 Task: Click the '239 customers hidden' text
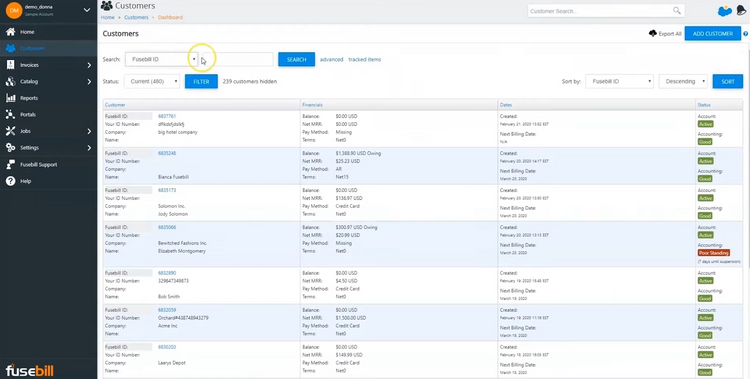pos(250,81)
